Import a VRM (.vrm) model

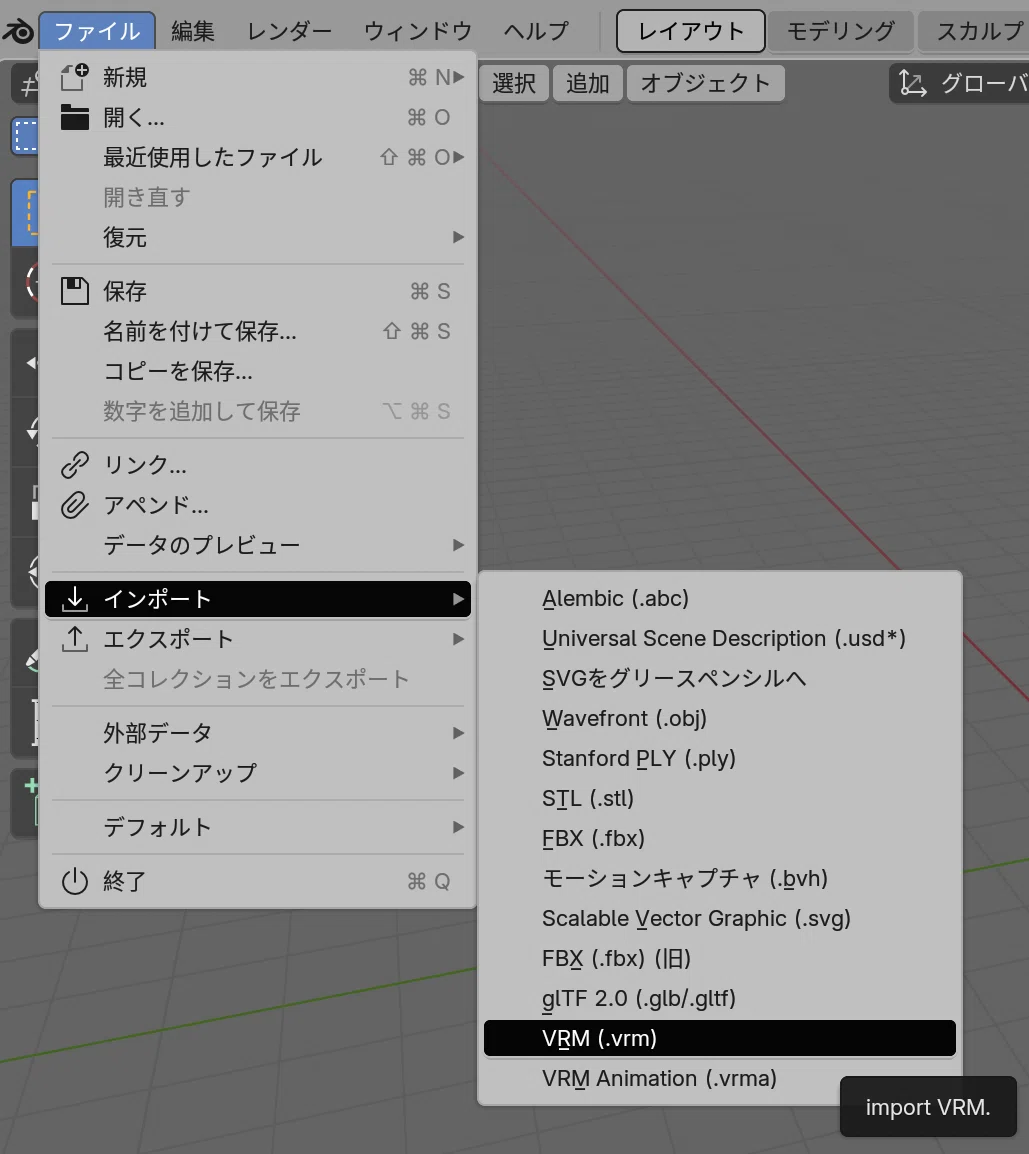click(720, 1038)
